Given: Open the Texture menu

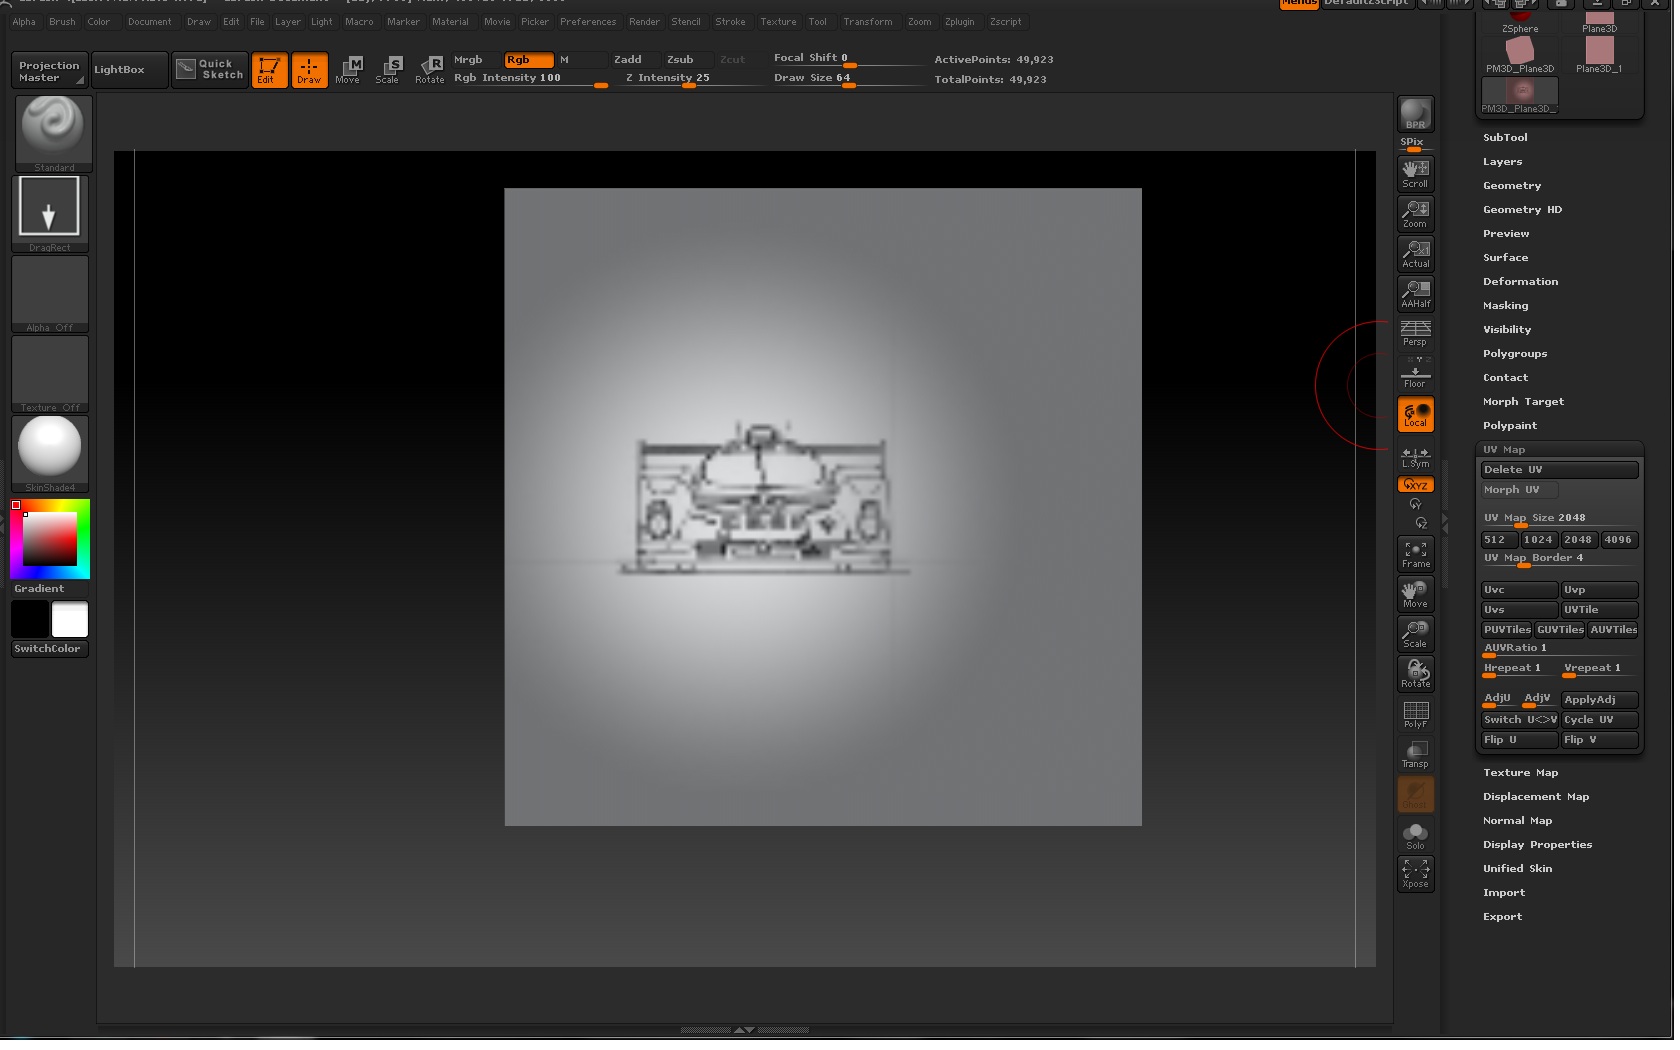Looking at the screenshot, I should pos(778,21).
